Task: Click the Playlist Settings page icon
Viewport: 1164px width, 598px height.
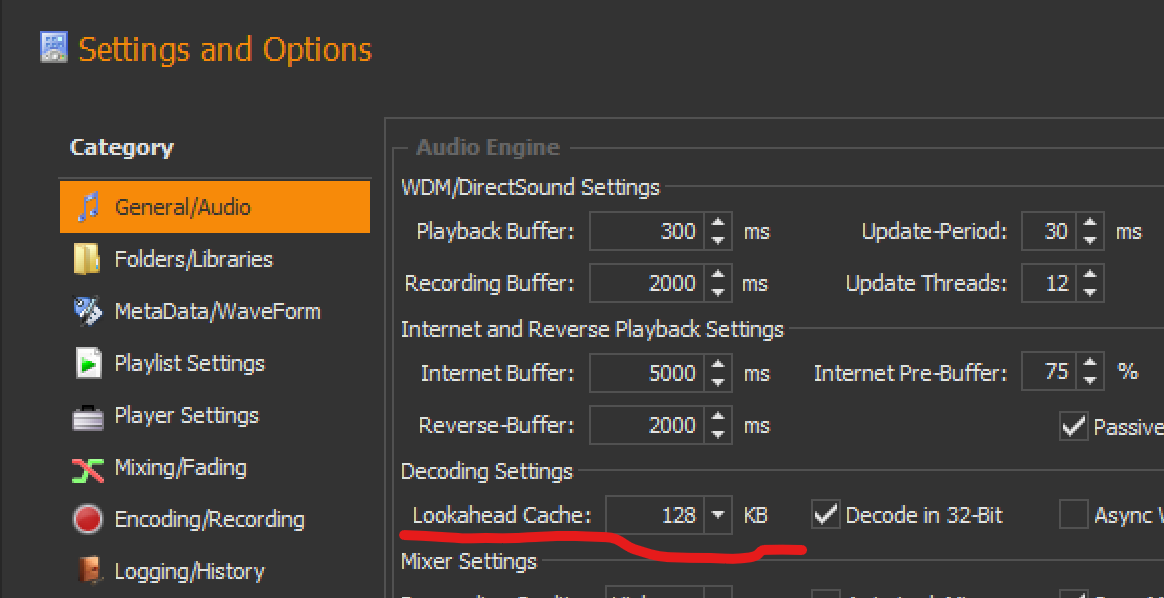Action: 88,363
